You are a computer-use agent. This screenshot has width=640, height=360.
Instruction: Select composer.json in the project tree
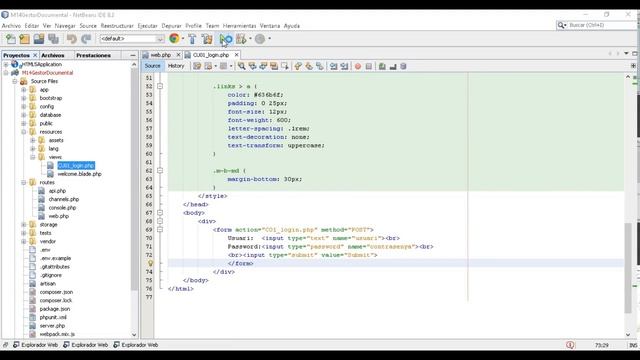56,292
